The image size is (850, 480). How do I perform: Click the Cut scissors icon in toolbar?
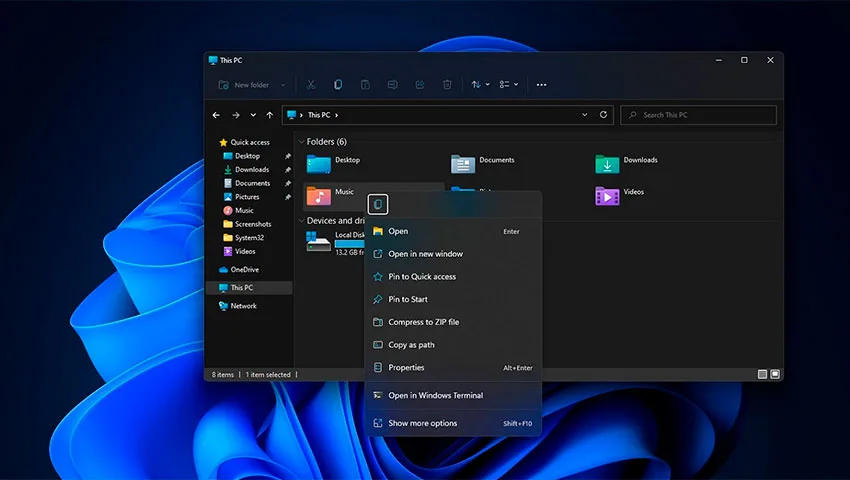(311, 85)
